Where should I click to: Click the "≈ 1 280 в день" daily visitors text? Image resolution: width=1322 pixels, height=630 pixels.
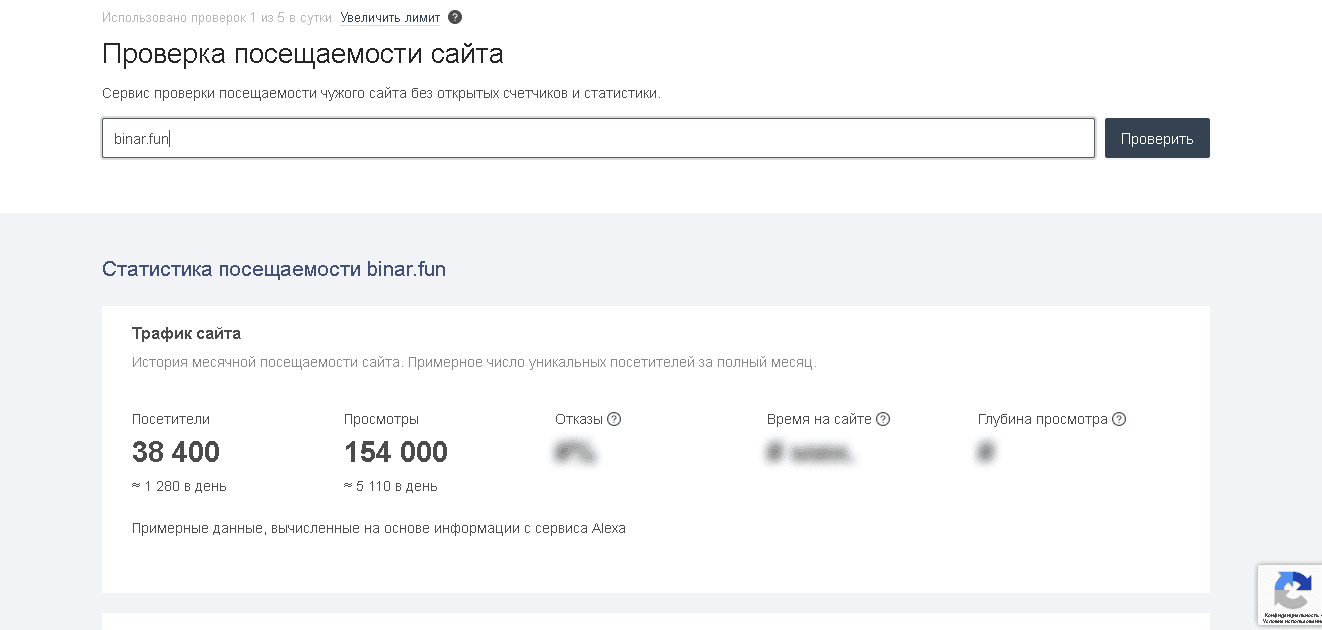179,486
